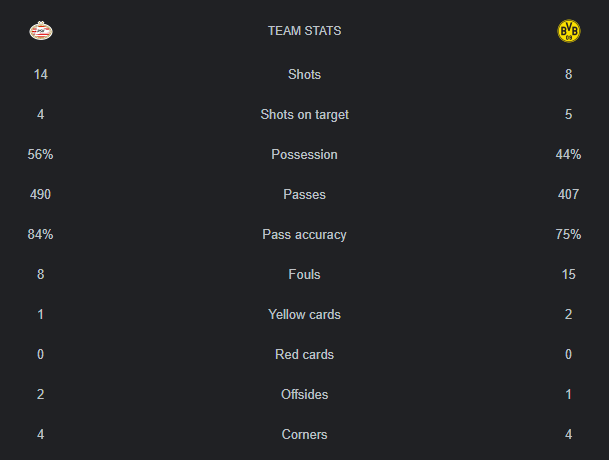The height and width of the screenshot is (460, 609).
Task: Select the Passes stat label
Action: (x=304, y=194)
